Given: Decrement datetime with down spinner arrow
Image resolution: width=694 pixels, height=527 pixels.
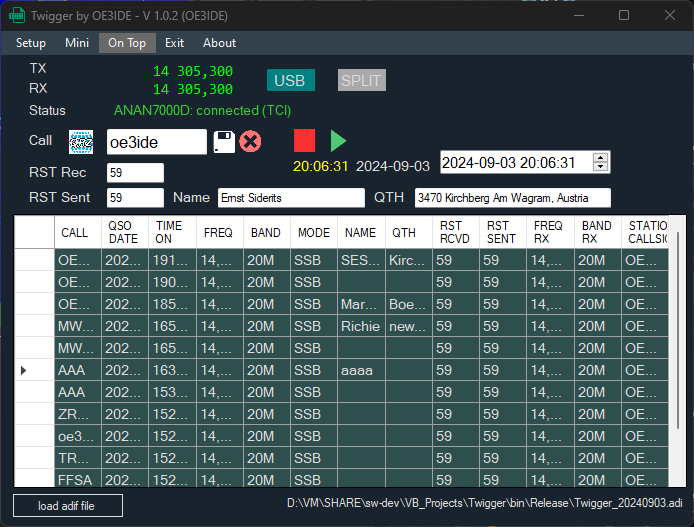Looking at the screenshot, I should [x=600, y=167].
